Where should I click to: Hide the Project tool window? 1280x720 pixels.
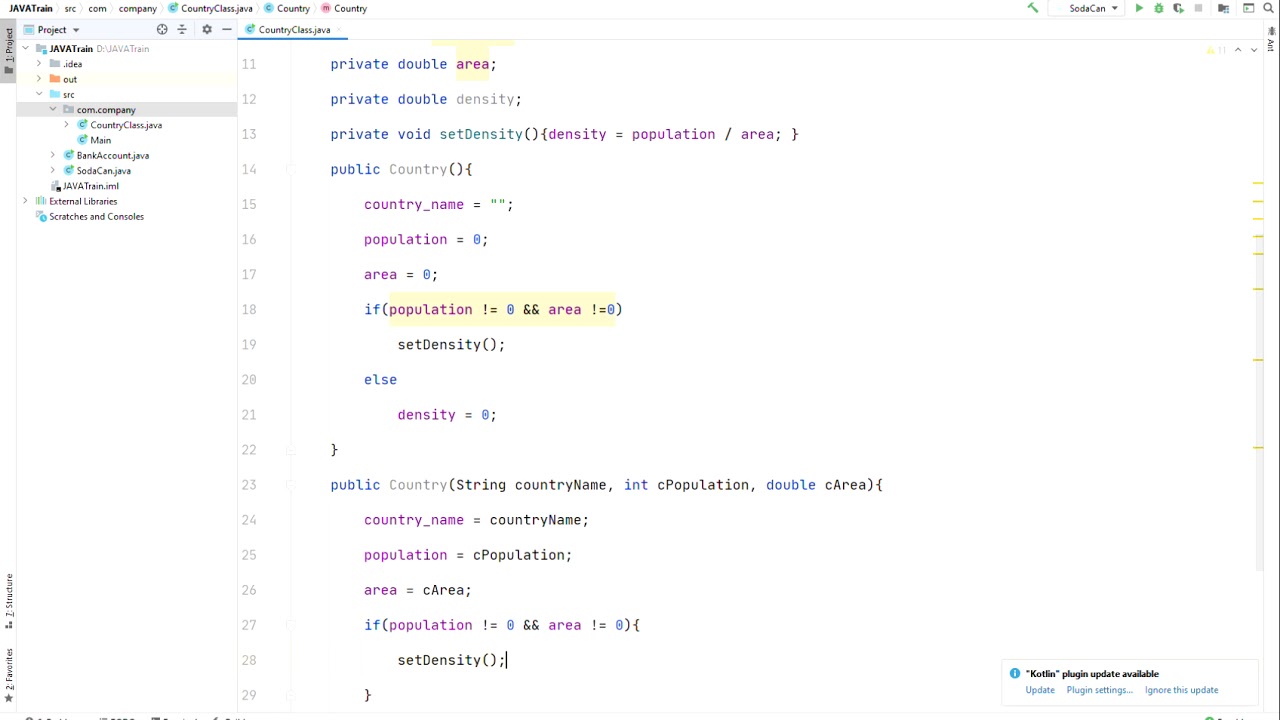(x=227, y=29)
